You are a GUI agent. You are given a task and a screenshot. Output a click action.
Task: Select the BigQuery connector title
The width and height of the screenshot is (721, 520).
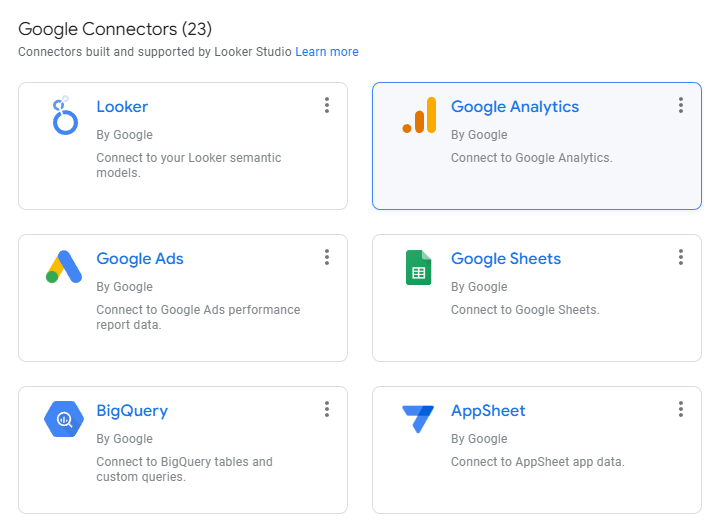click(132, 411)
